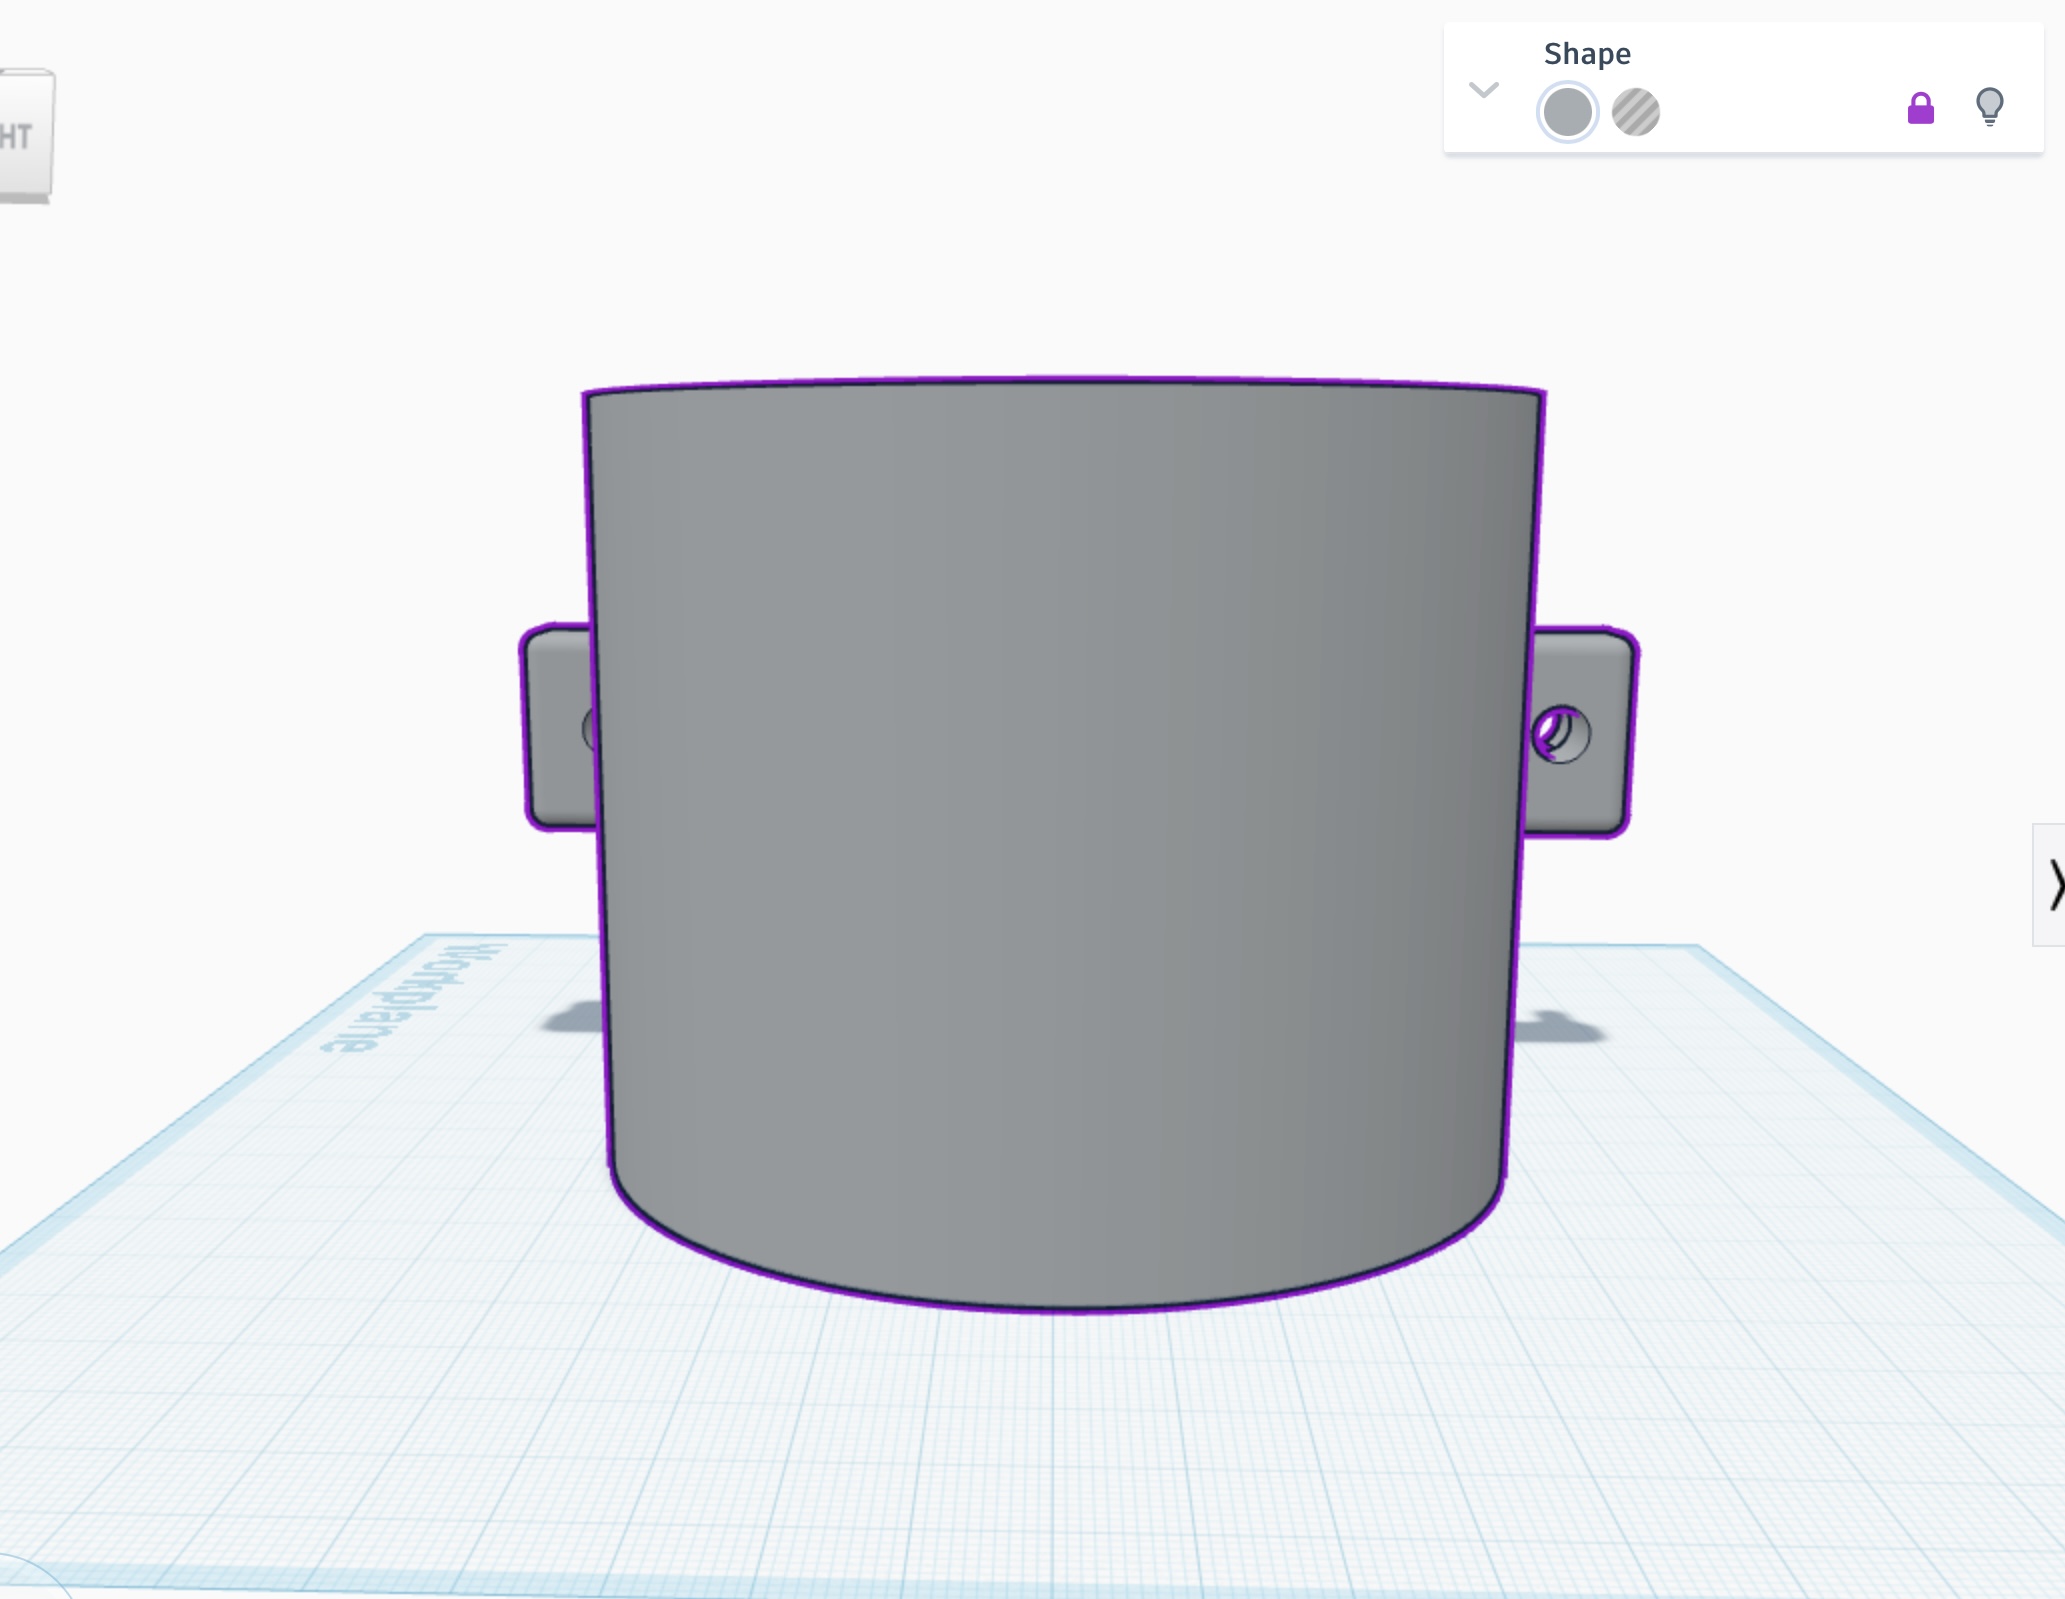Switch shape to striped Hole mode

coord(1636,112)
